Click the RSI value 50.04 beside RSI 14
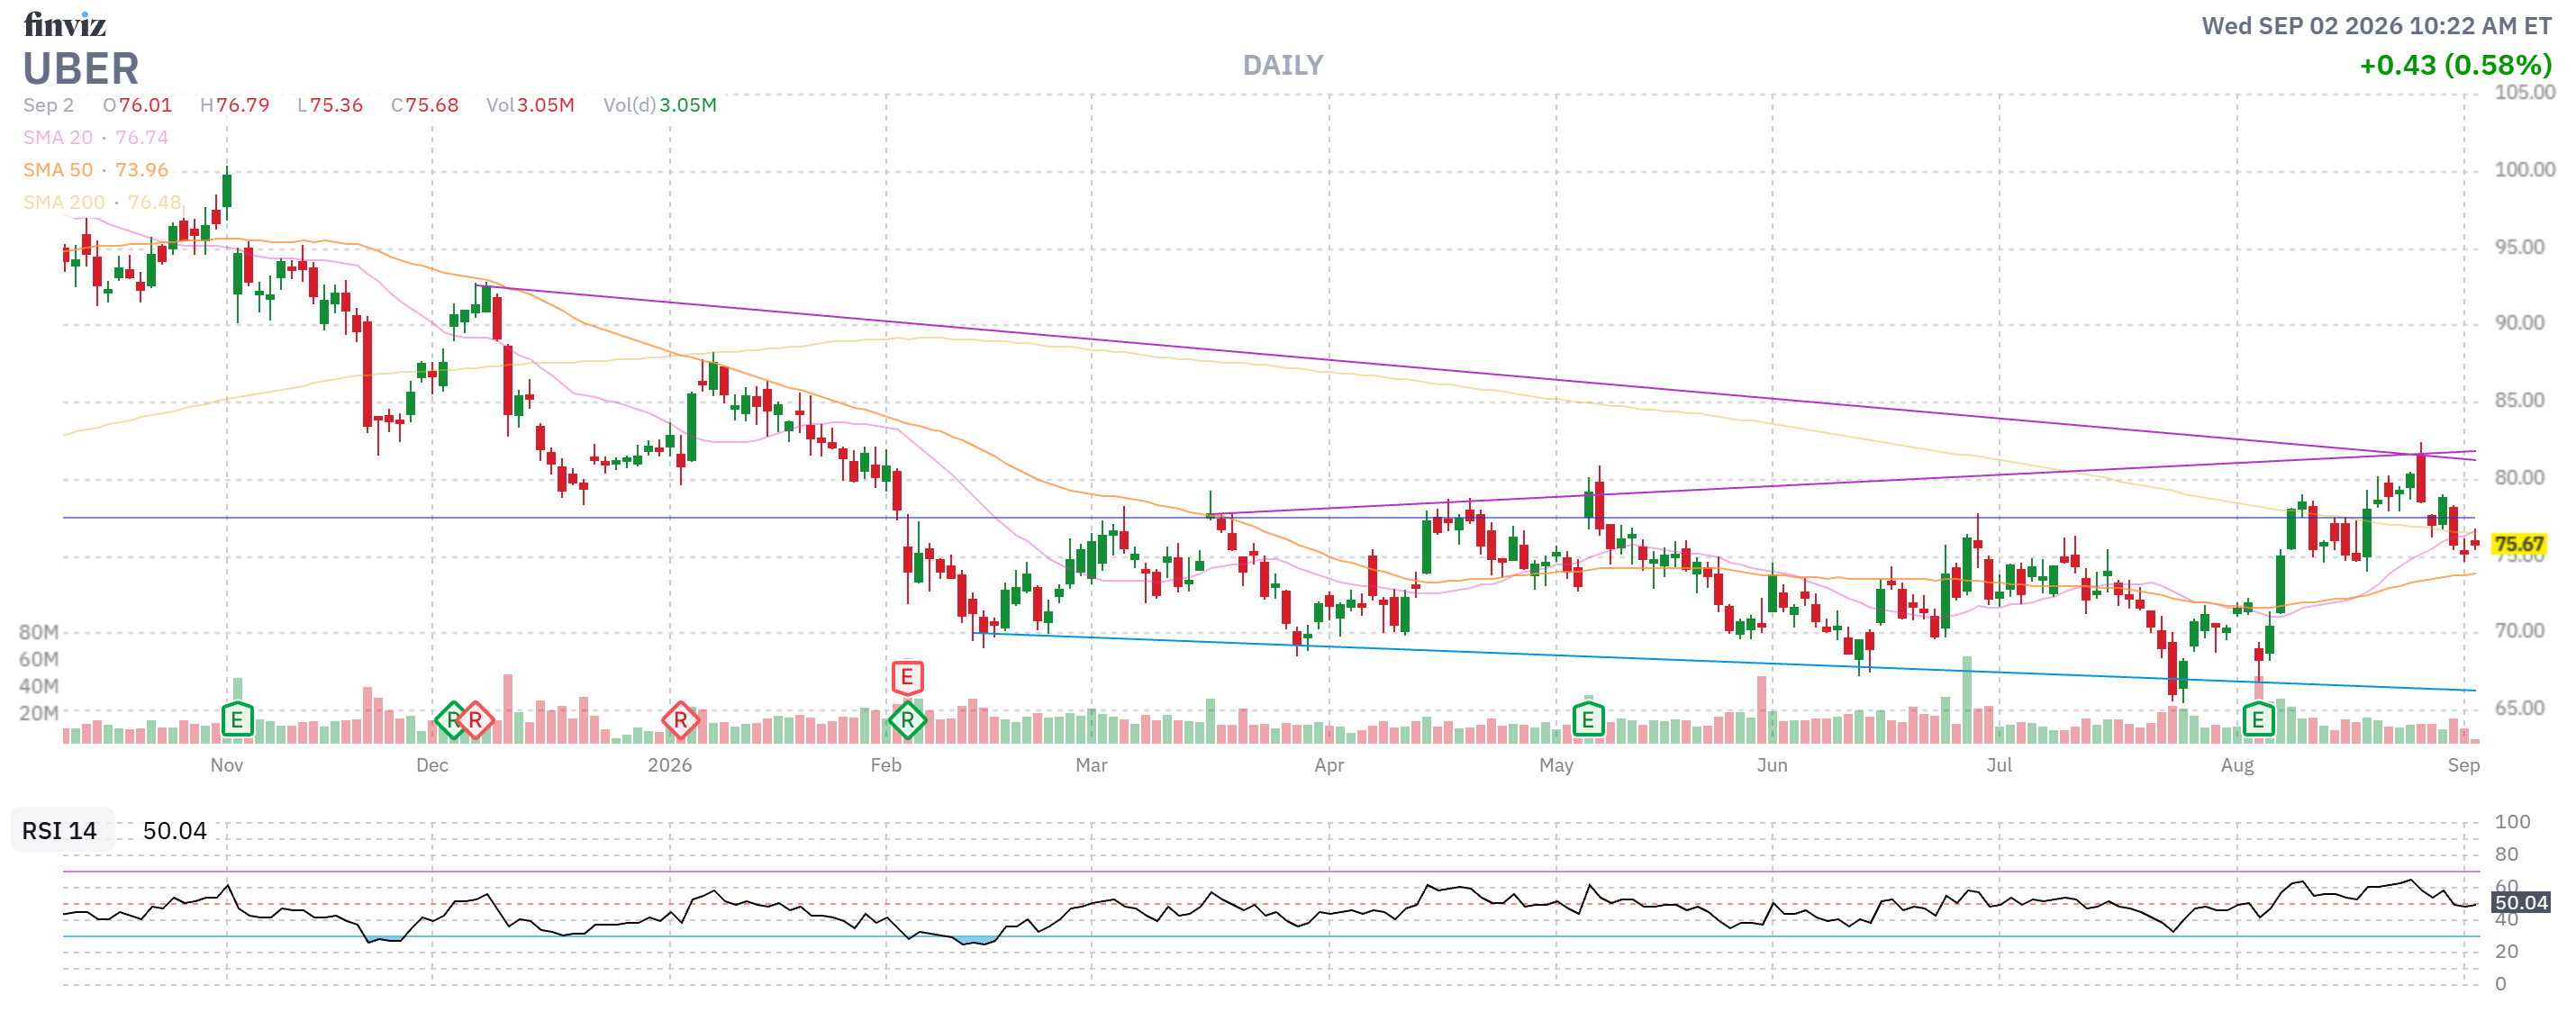Screen dimensions: 2576x1012 coord(175,830)
